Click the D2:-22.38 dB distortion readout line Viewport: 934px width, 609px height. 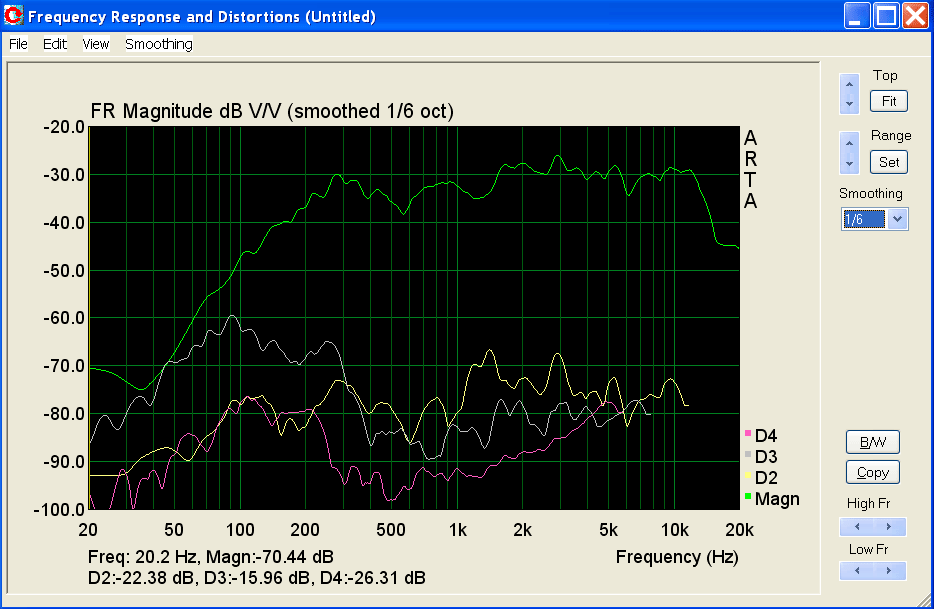[x=256, y=578]
